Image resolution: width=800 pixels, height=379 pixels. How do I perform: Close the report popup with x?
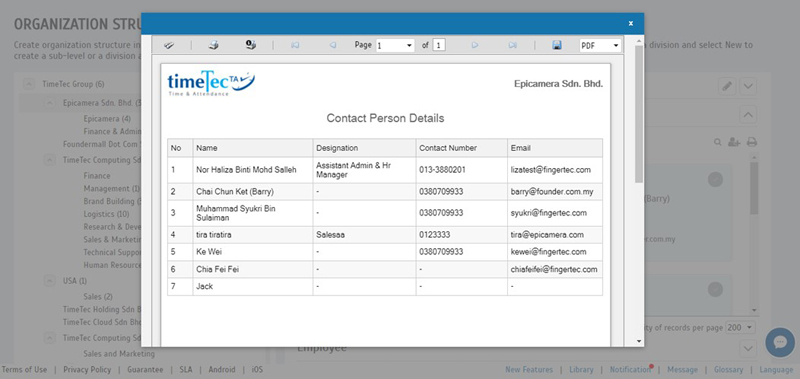pos(631,23)
